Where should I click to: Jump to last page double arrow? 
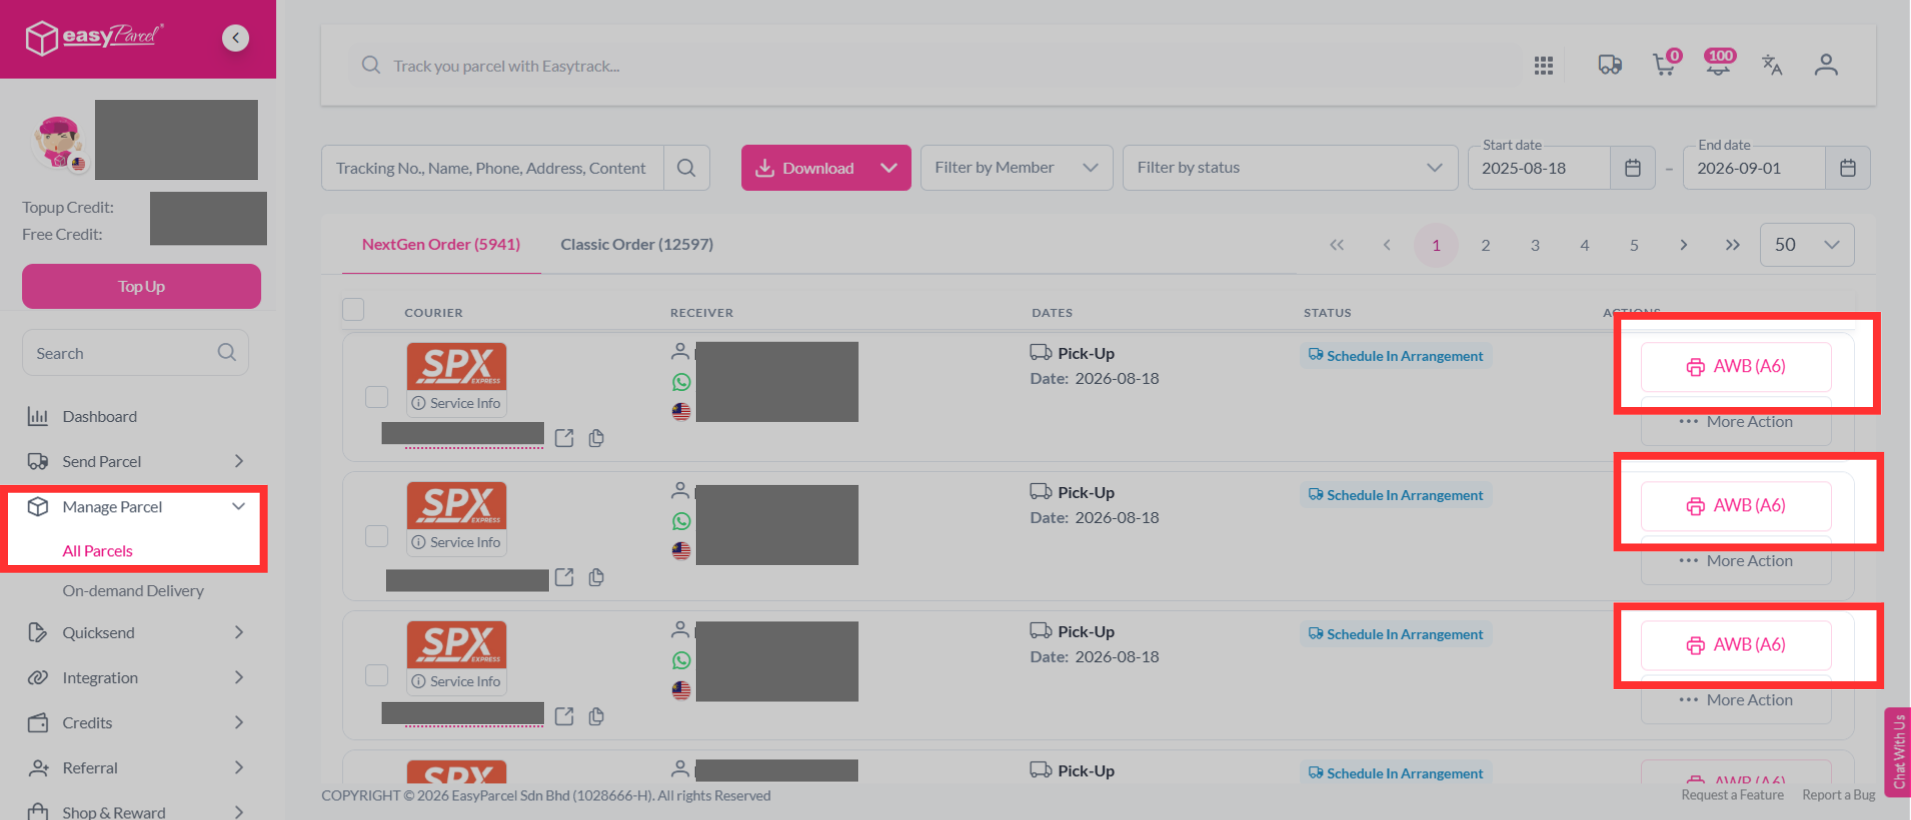coord(1732,245)
